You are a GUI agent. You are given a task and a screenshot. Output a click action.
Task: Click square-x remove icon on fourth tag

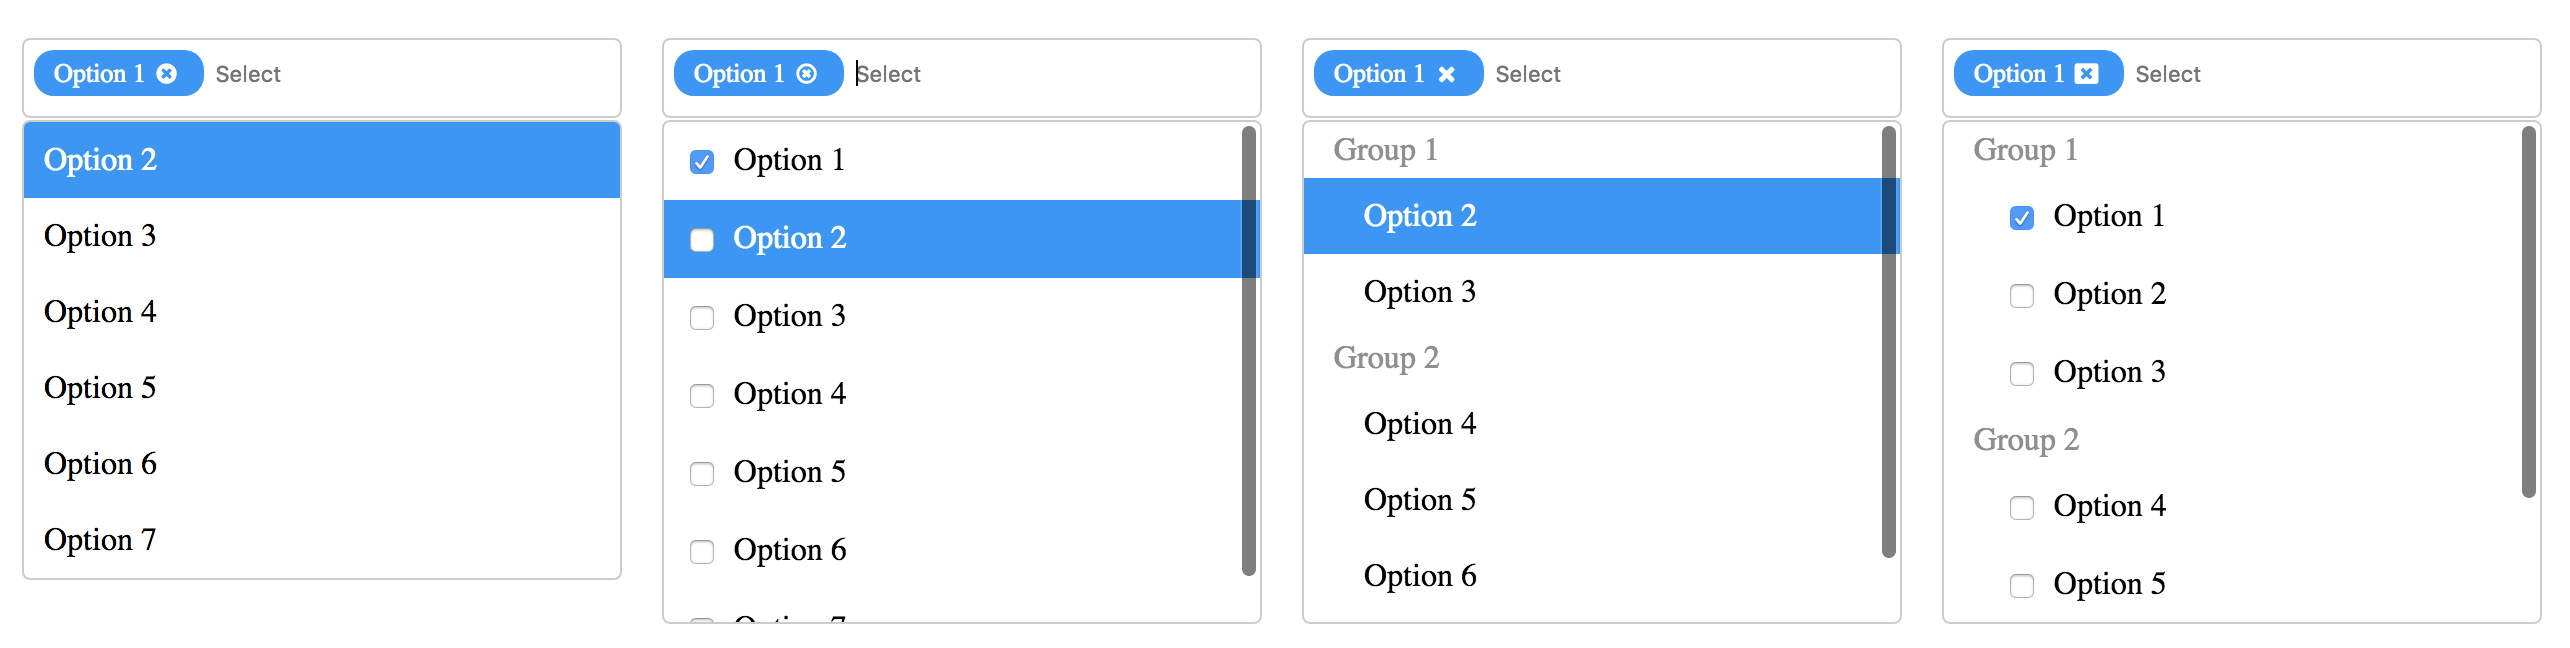(x=2086, y=73)
